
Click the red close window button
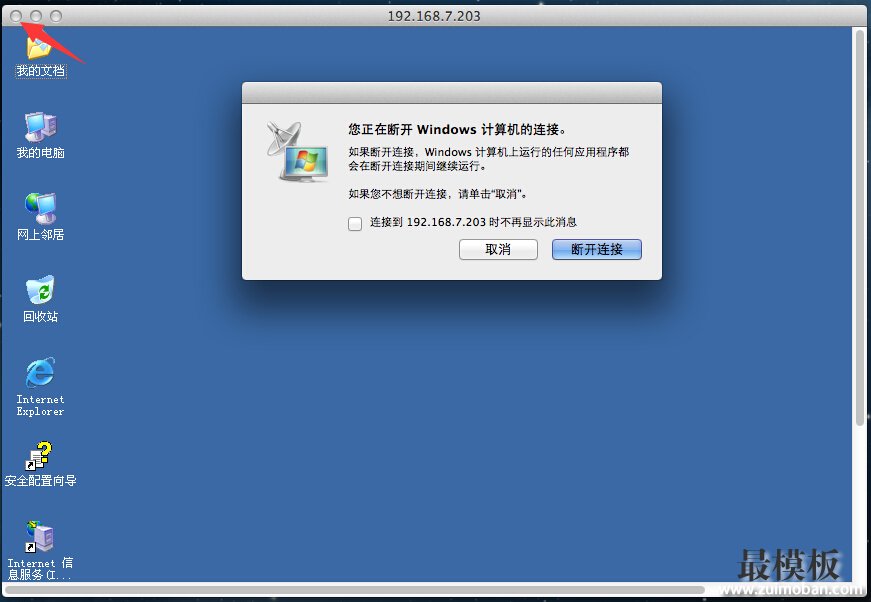(x=16, y=16)
